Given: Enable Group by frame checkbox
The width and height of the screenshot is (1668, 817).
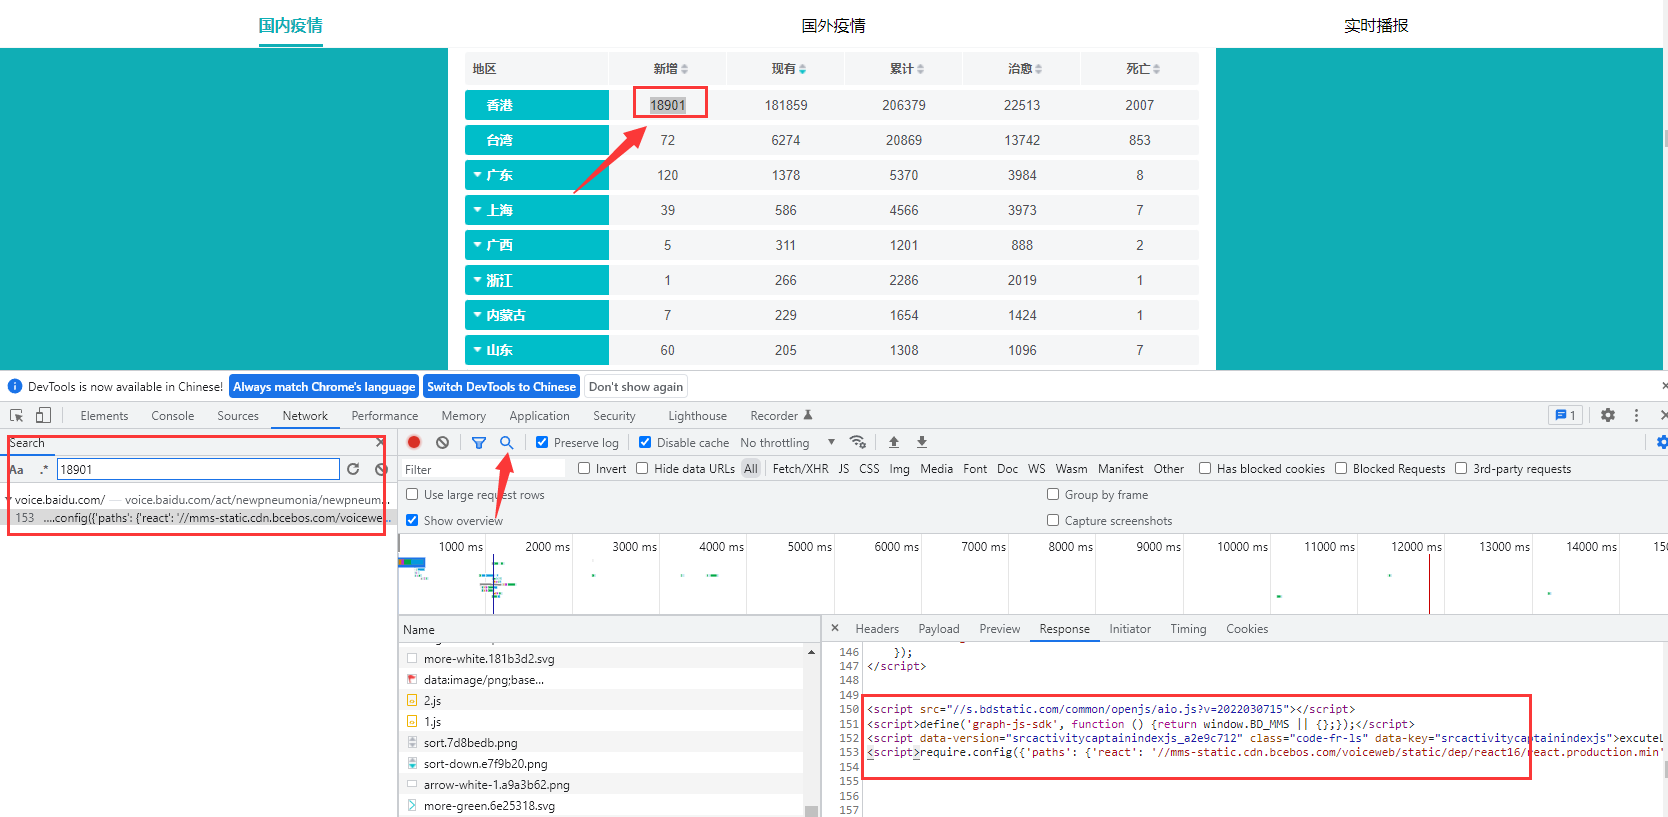Looking at the screenshot, I should tap(1053, 494).
